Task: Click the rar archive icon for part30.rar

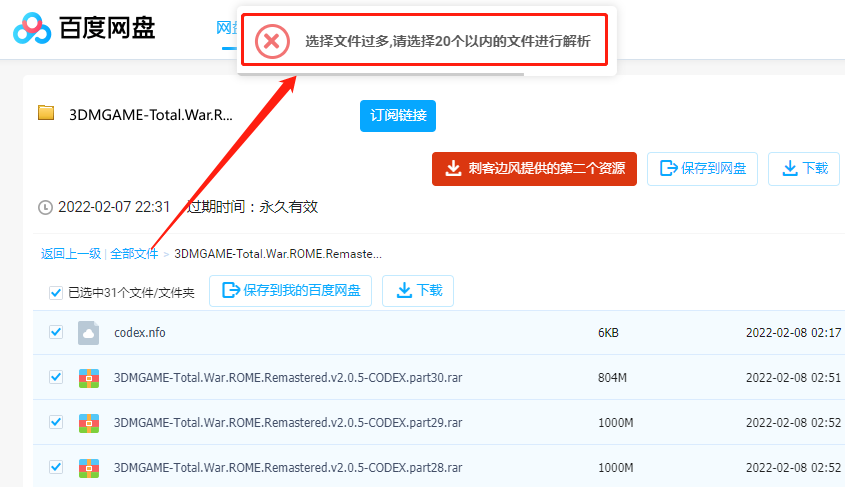Action: (x=89, y=378)
